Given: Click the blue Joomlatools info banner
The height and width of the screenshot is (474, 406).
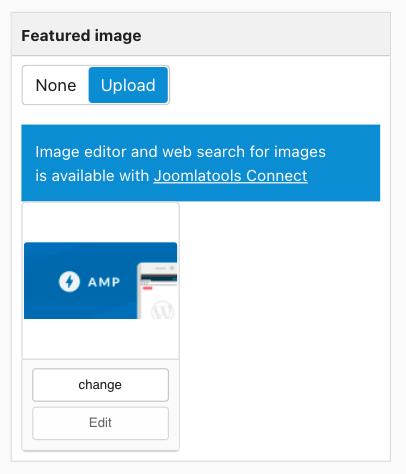Looking at the screenshot, I should tap(201, 163).
